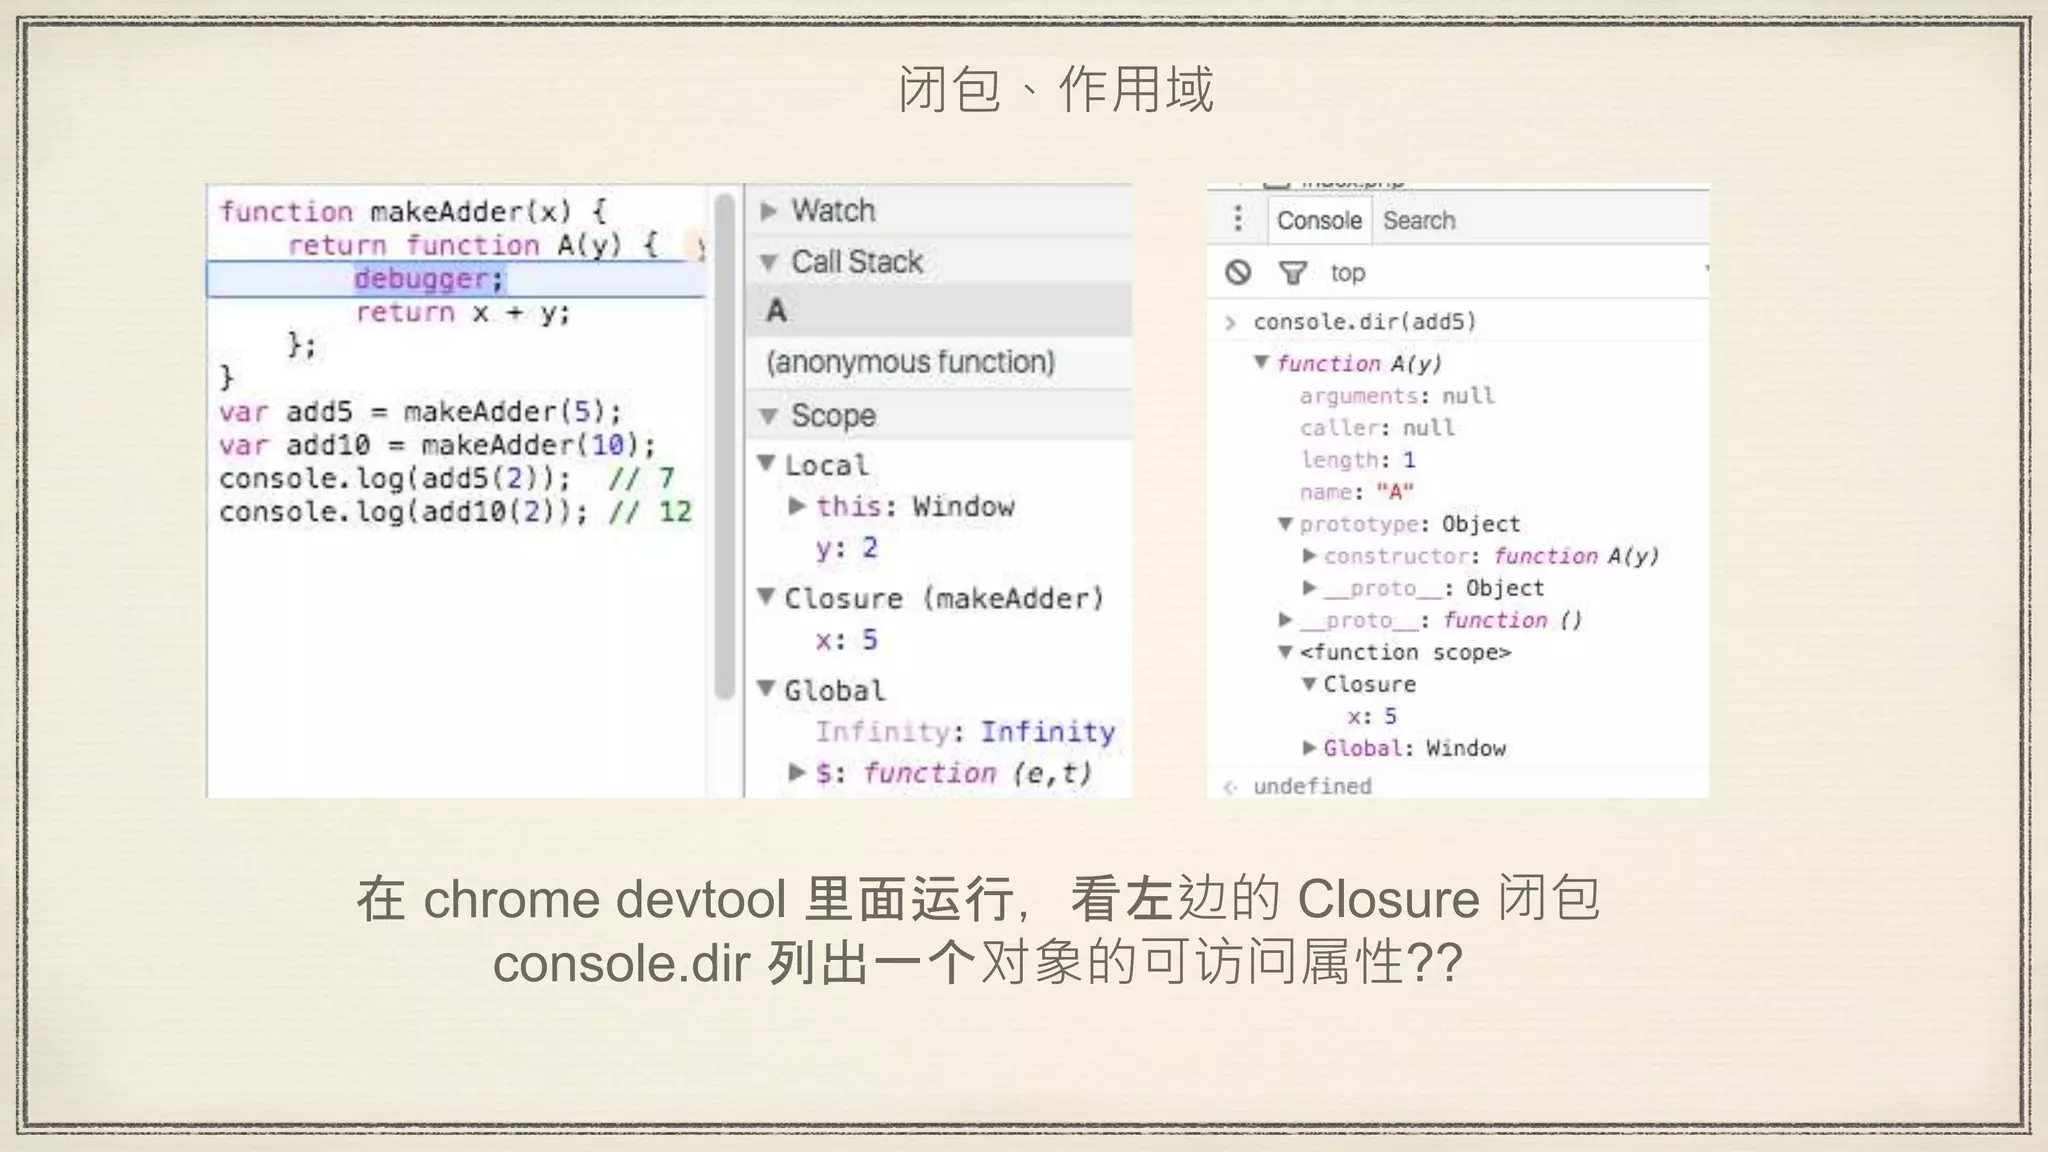Click the Infinity: Infinity global entry
The image size is (2048, 1152).
[x=964, y=732]
